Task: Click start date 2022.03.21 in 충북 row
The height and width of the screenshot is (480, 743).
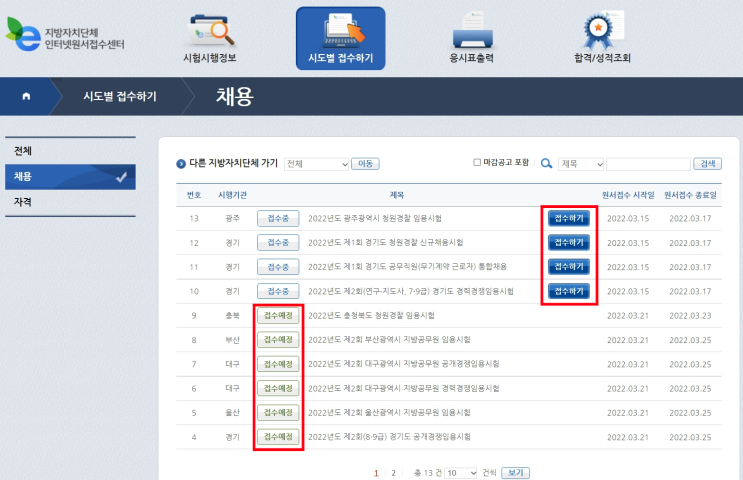Action: 628,316
